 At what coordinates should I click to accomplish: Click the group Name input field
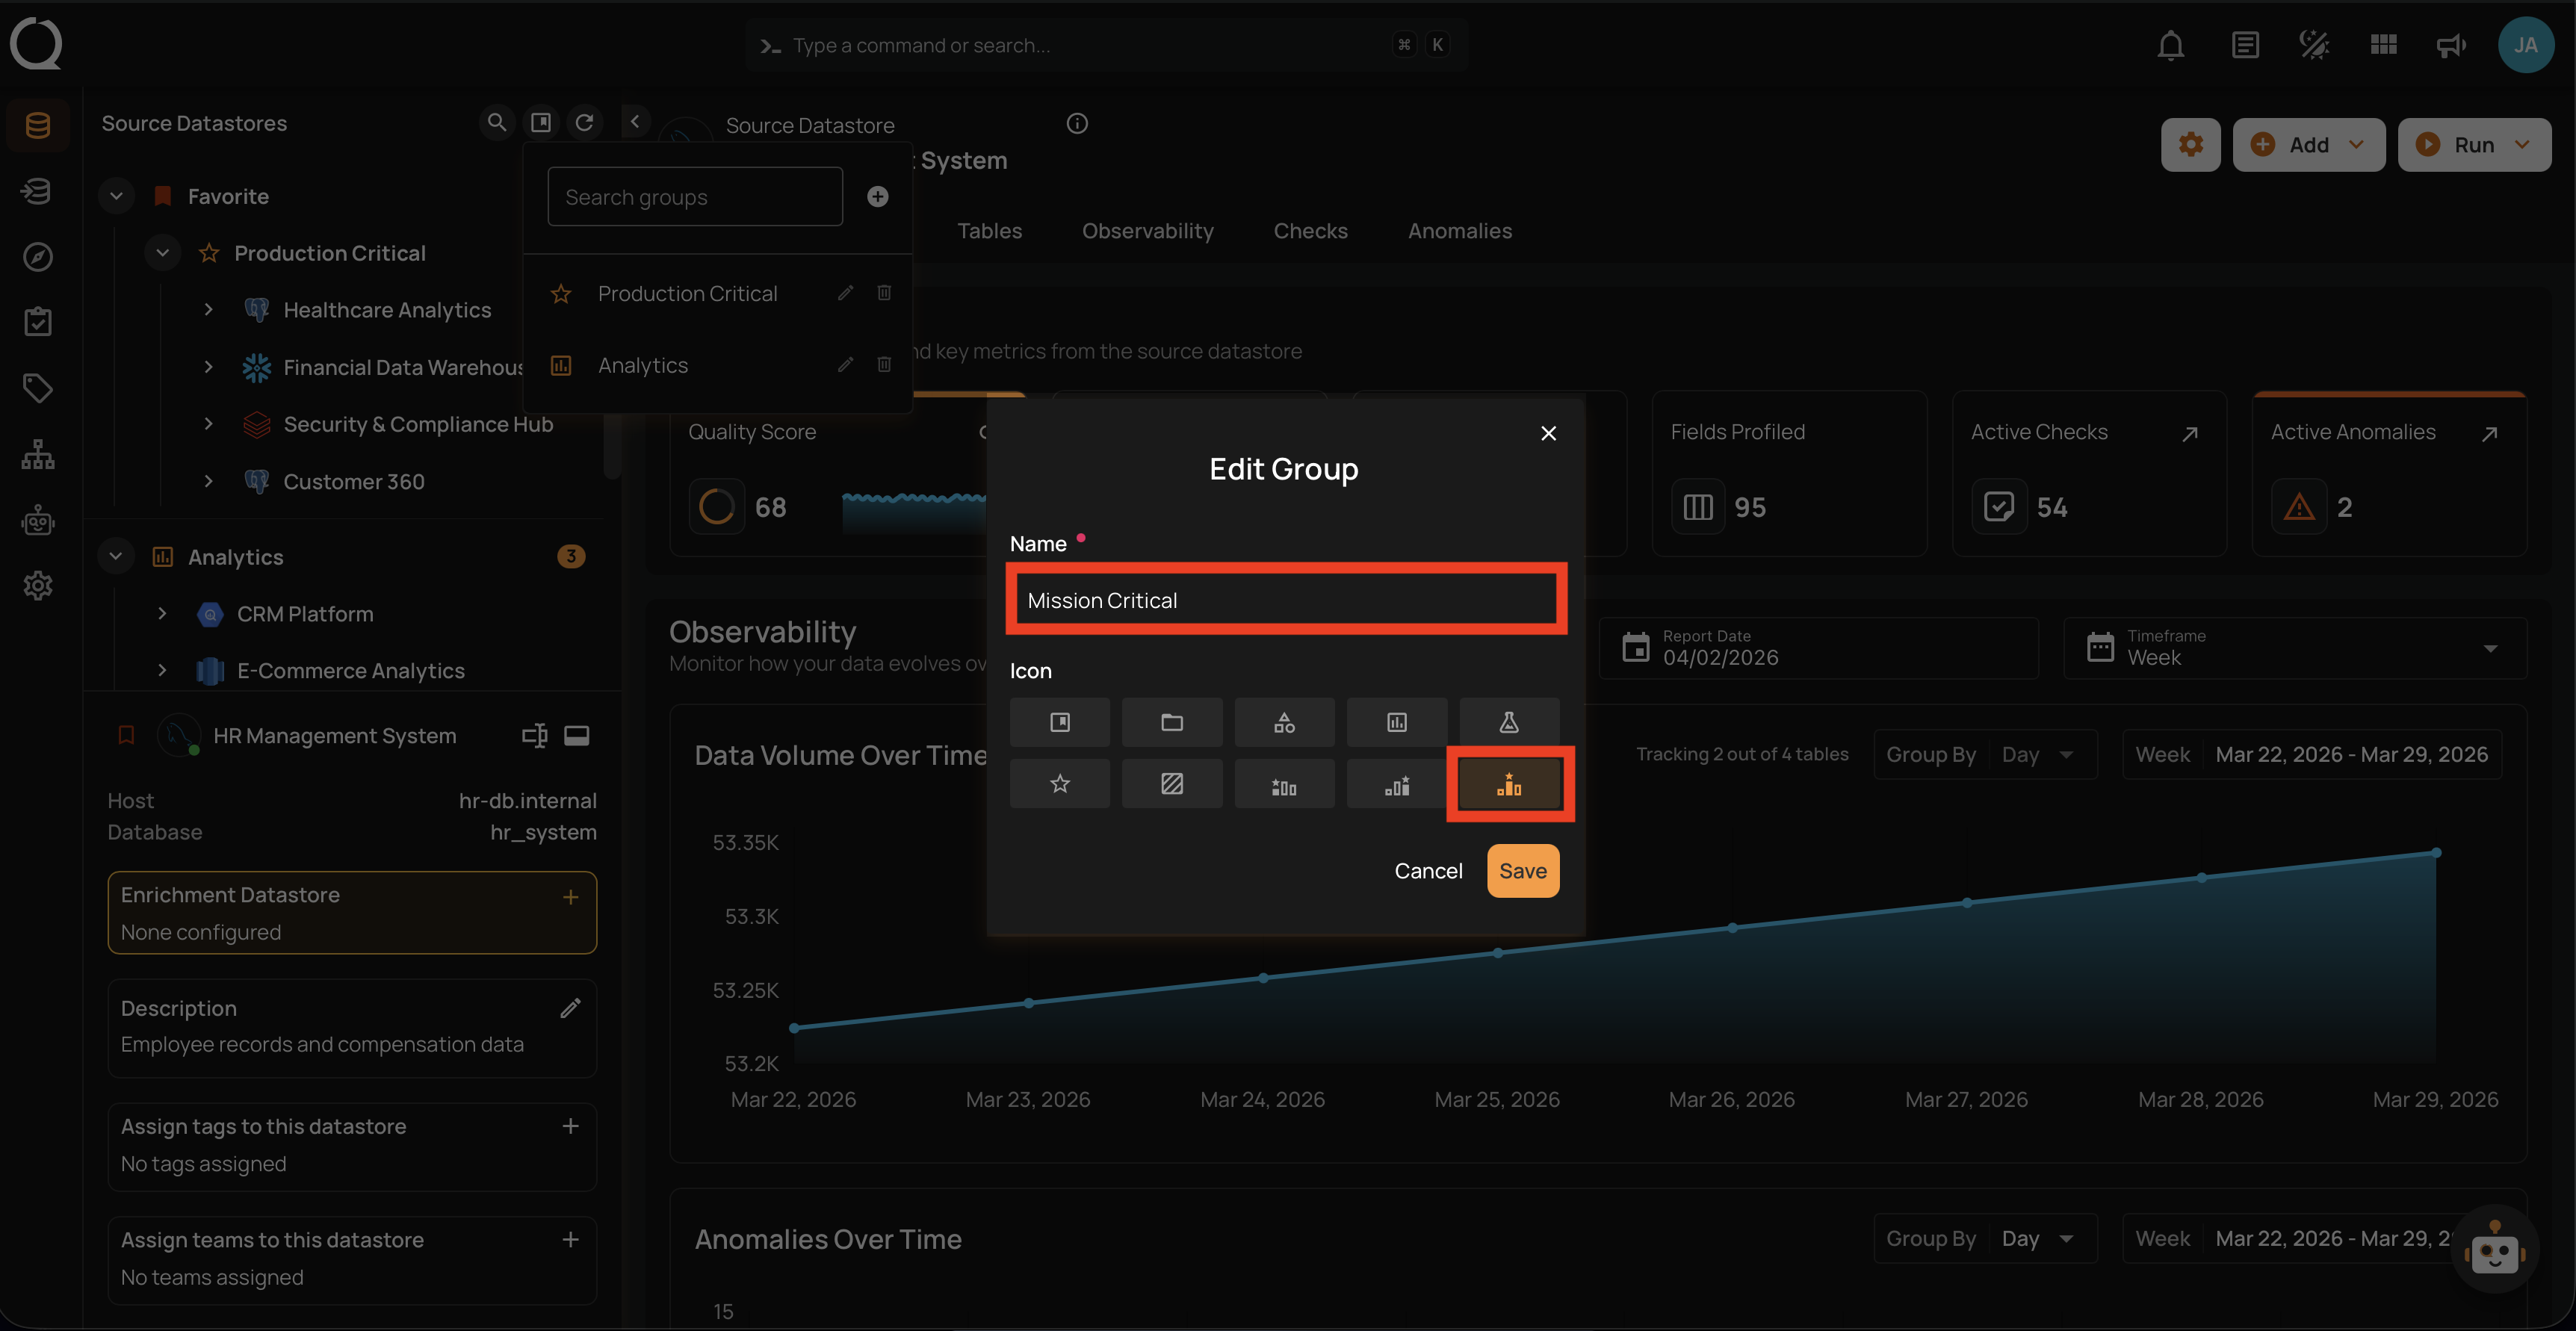point(1285,600)
